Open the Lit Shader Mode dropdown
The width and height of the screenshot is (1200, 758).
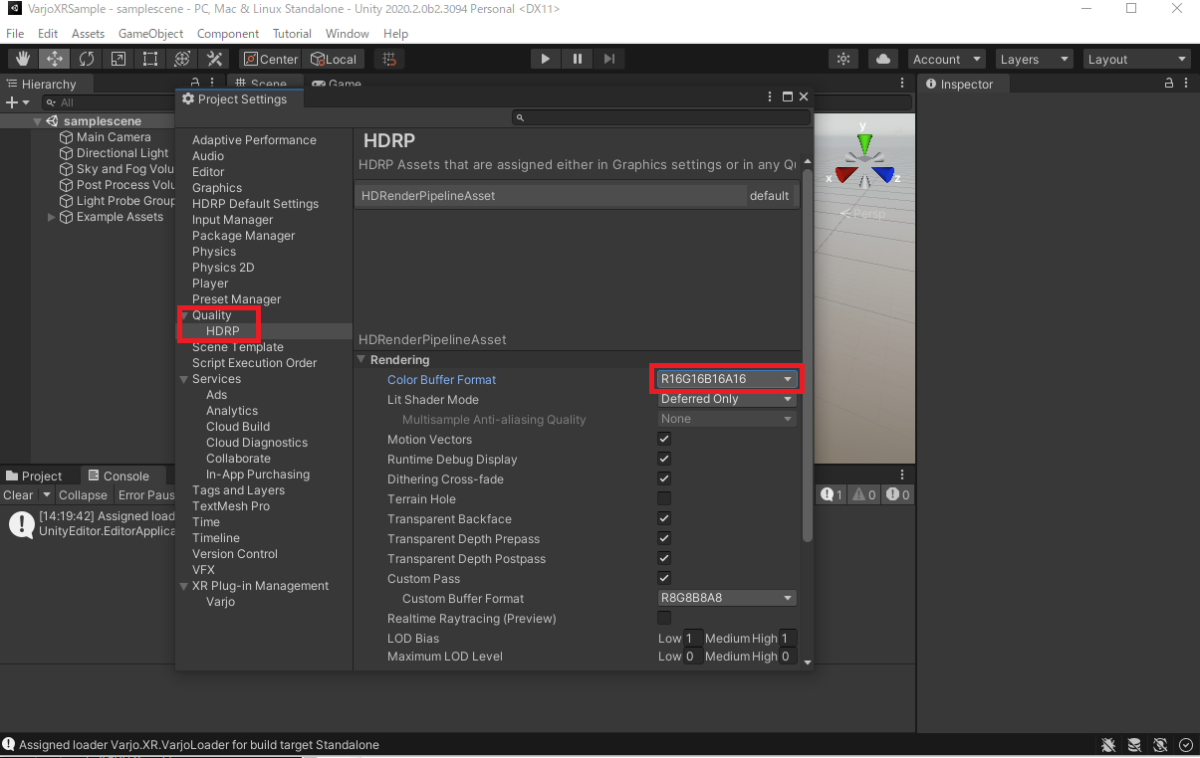[x=727, y=399]
